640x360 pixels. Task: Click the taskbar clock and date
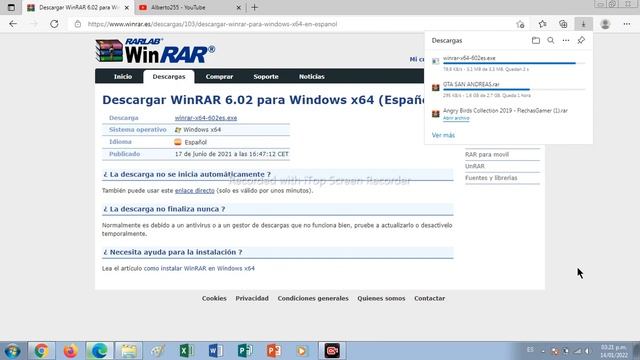(614, 351)
